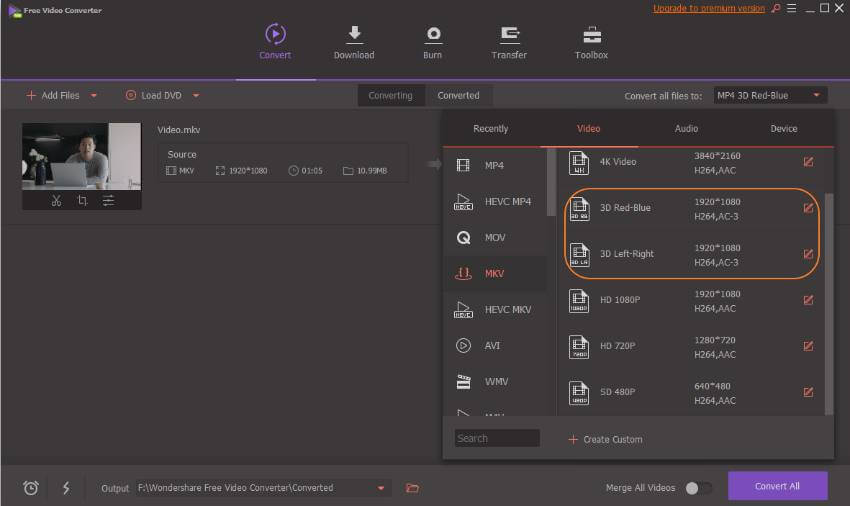Click the Video.mkv thumbnail
The height and width of the screenshot is (506, 850).
81,156
